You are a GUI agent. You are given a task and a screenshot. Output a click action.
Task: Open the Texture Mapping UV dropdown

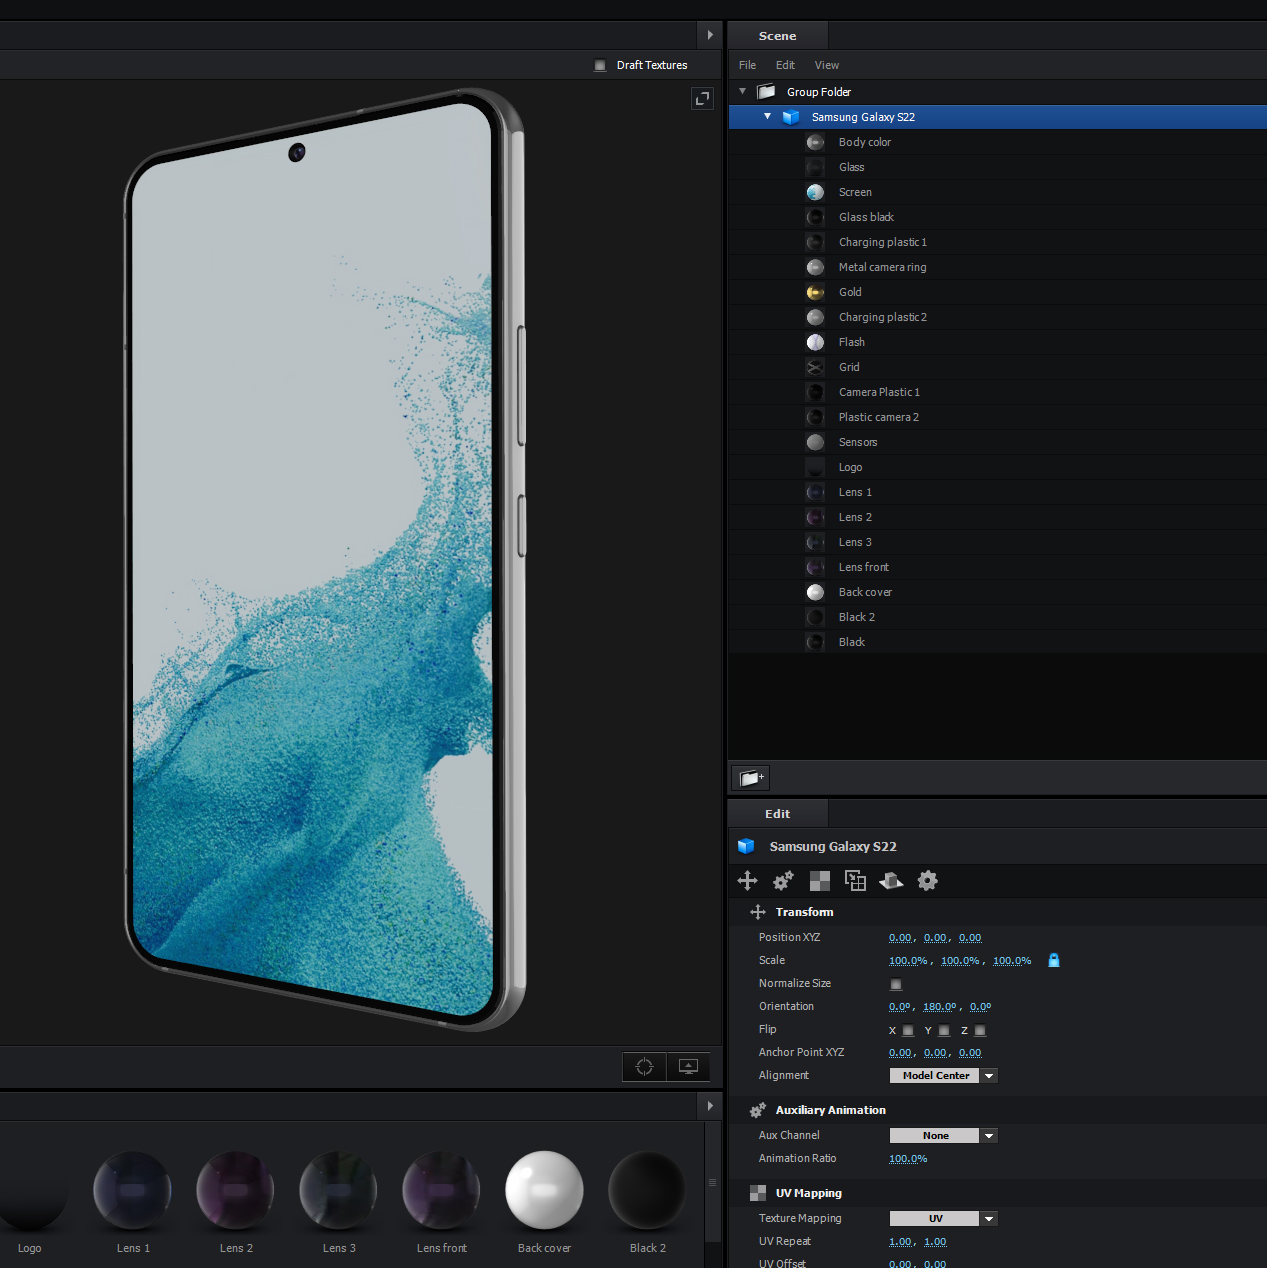pos(944,1219)
